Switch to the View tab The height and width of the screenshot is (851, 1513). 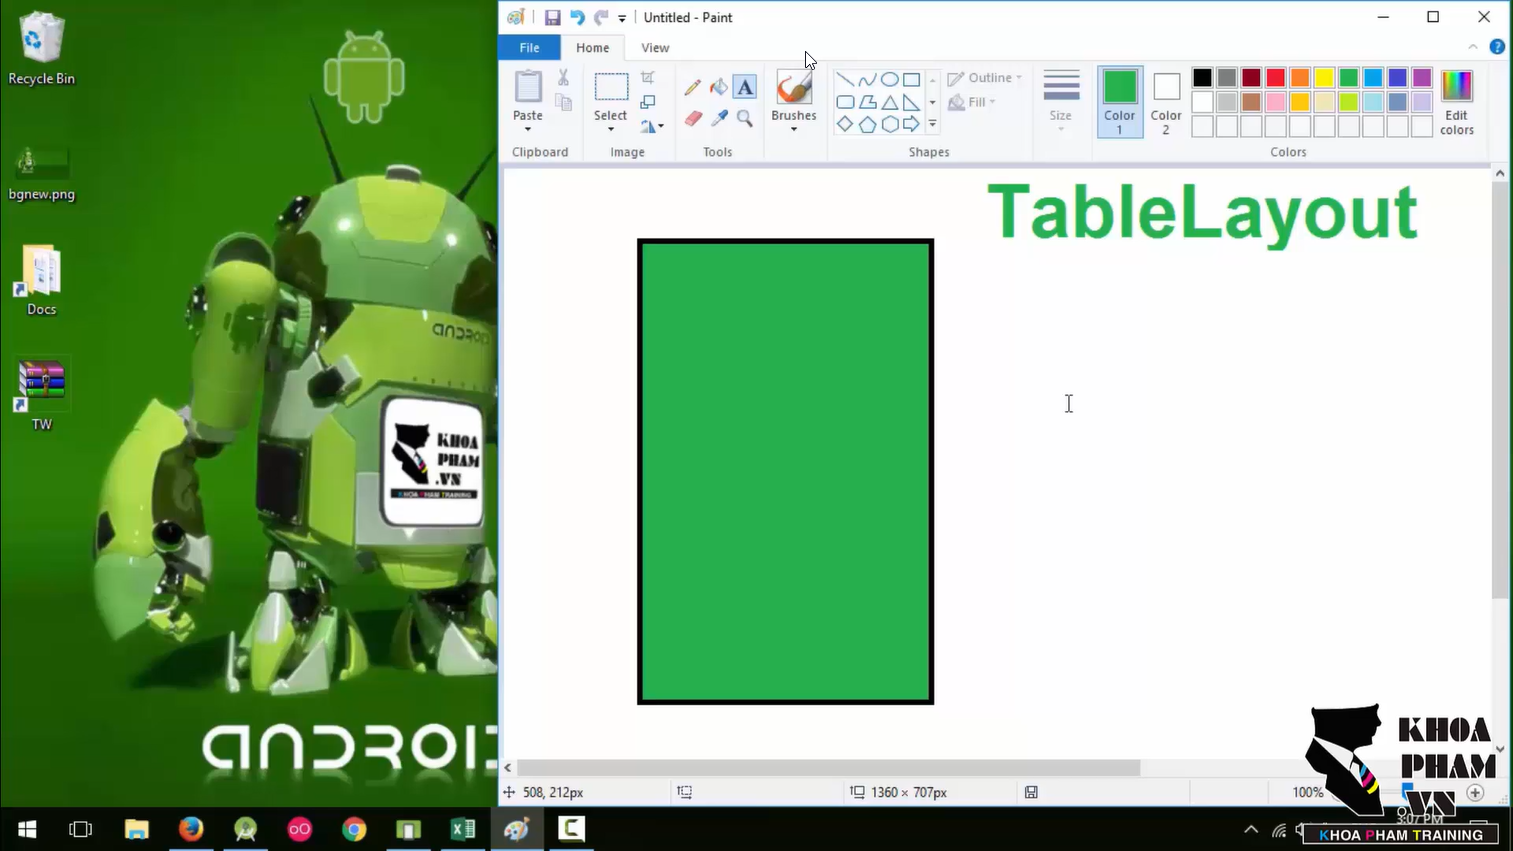[655, 48]
